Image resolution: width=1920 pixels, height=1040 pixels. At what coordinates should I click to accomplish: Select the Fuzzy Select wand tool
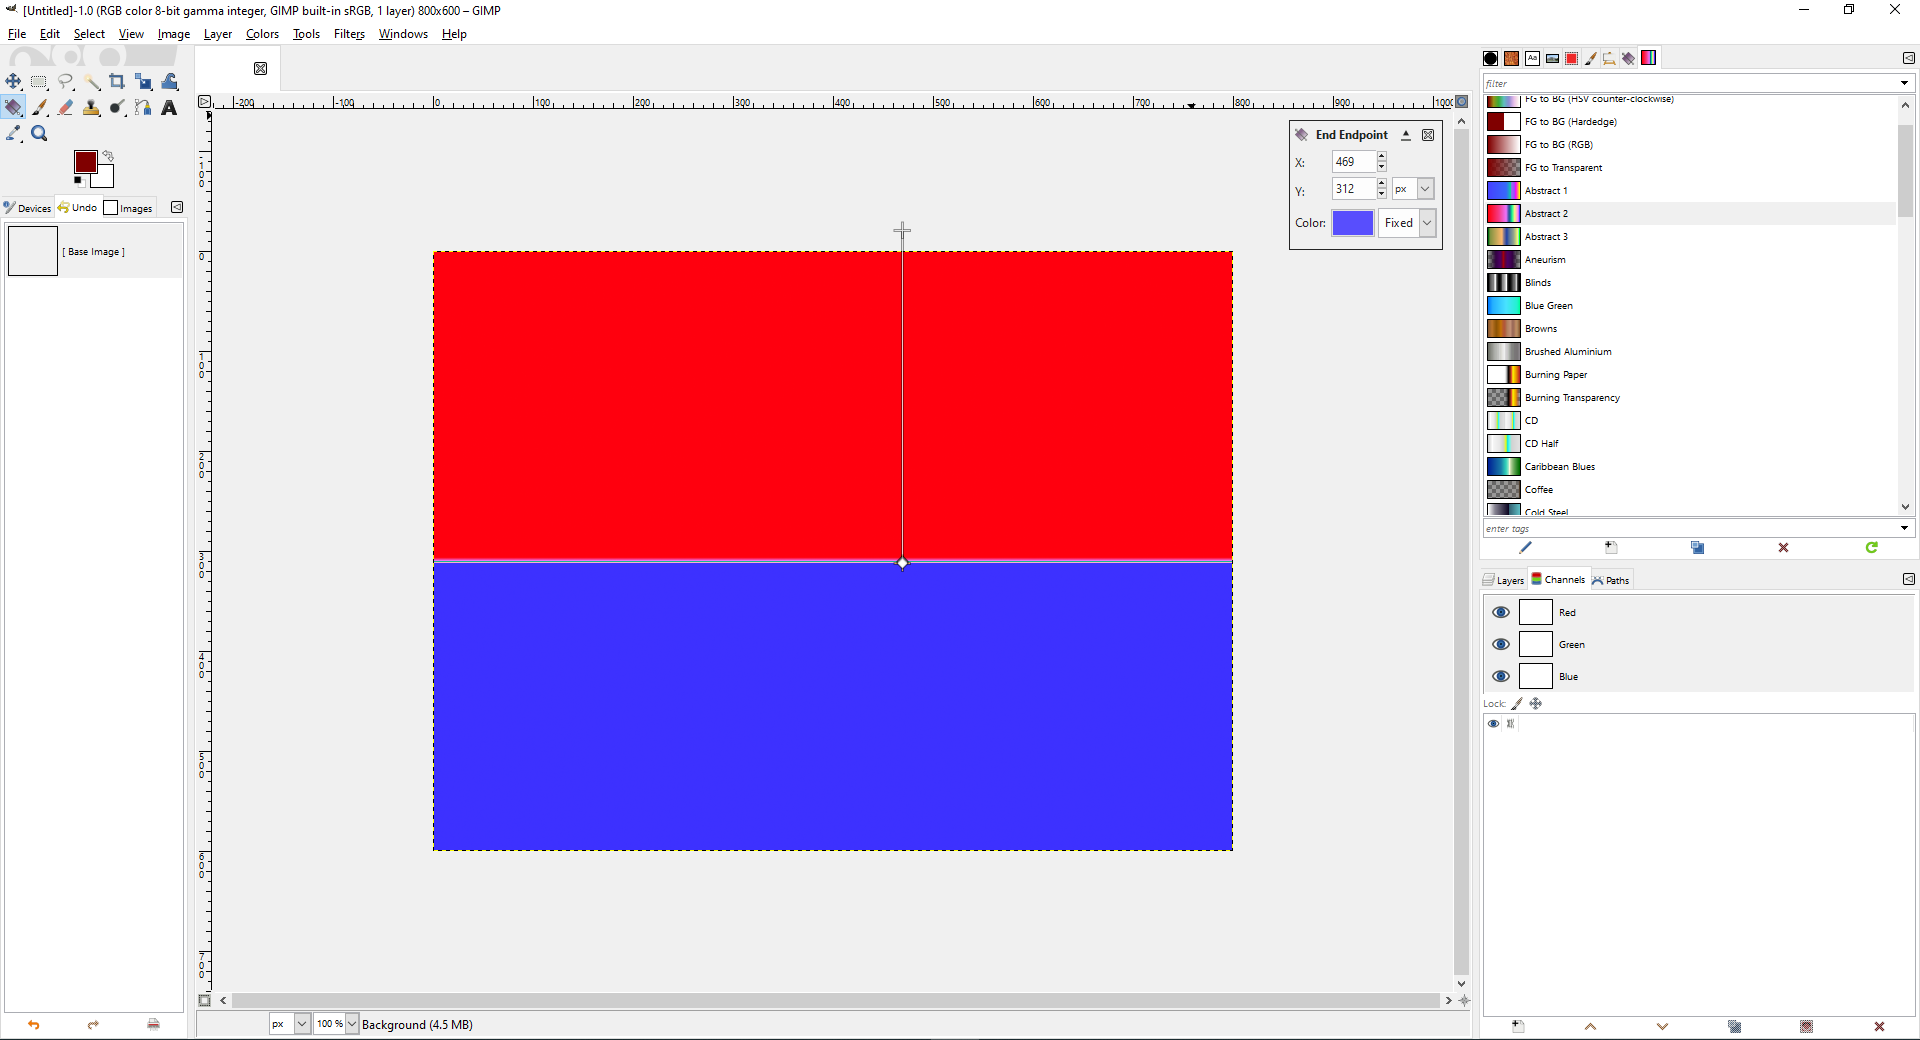pos(91,81)
